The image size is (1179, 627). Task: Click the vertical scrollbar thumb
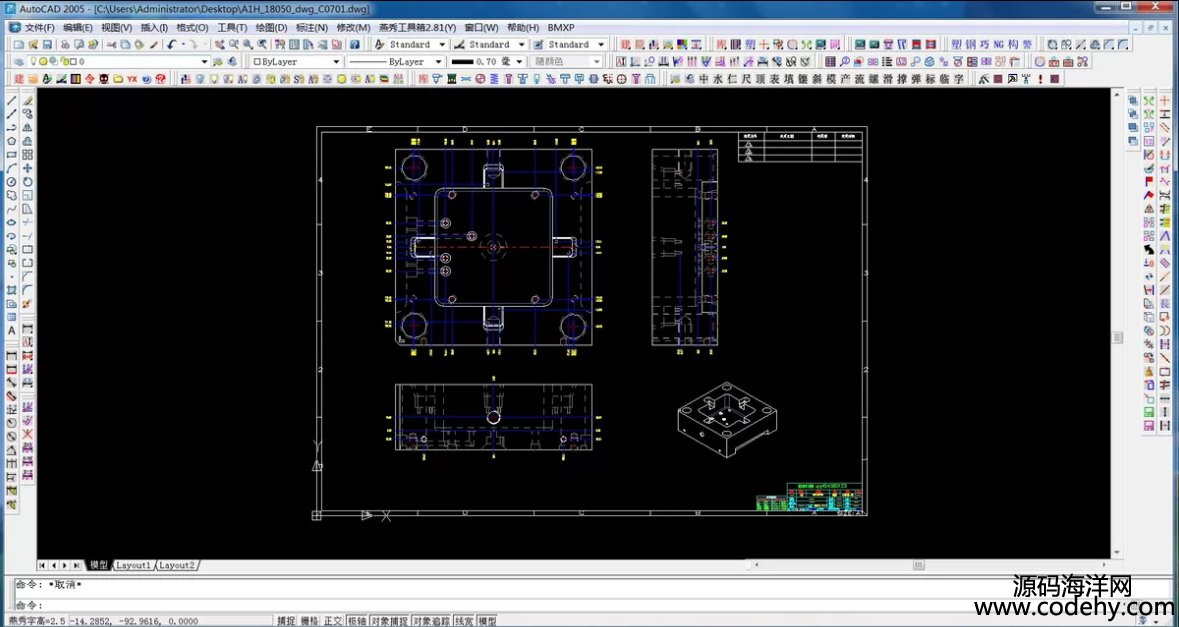(1118, 338)
